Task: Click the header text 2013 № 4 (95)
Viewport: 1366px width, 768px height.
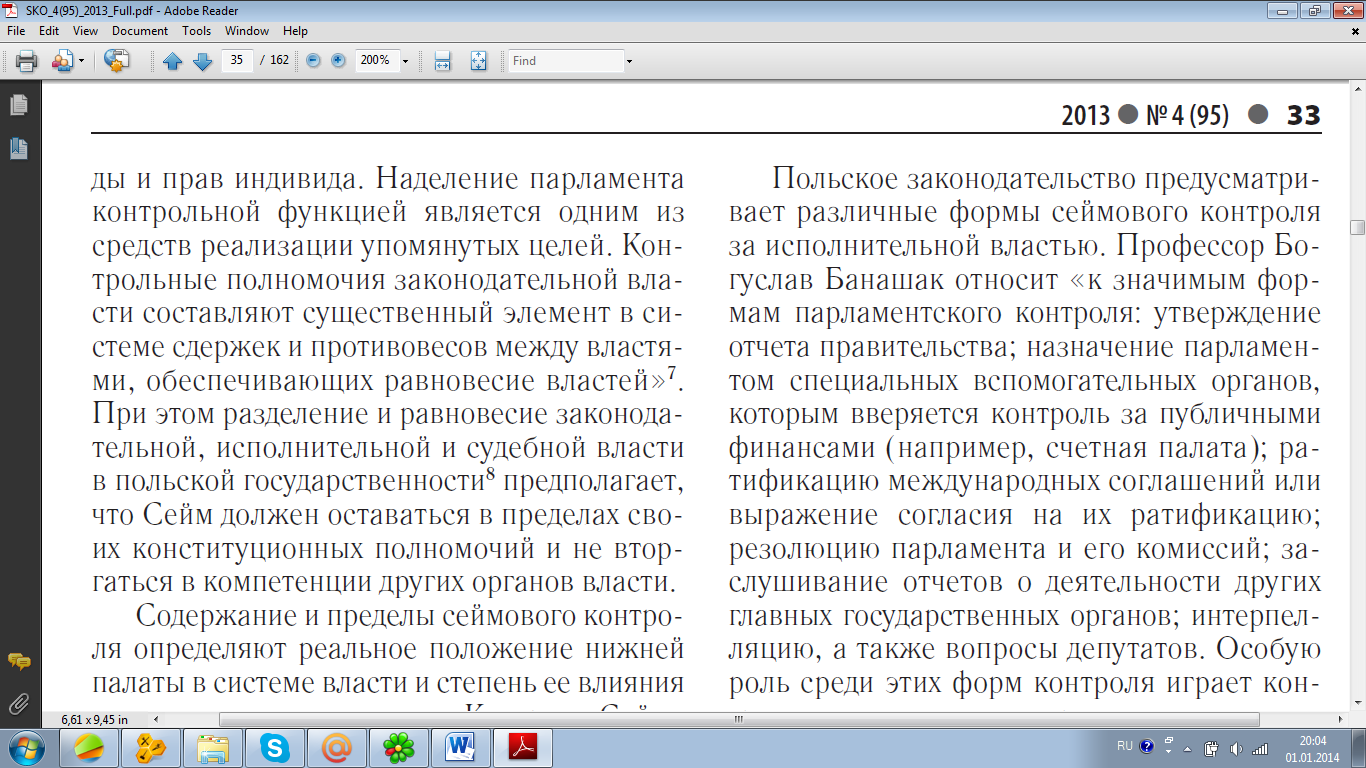Action: click(x=1145, y=115)
